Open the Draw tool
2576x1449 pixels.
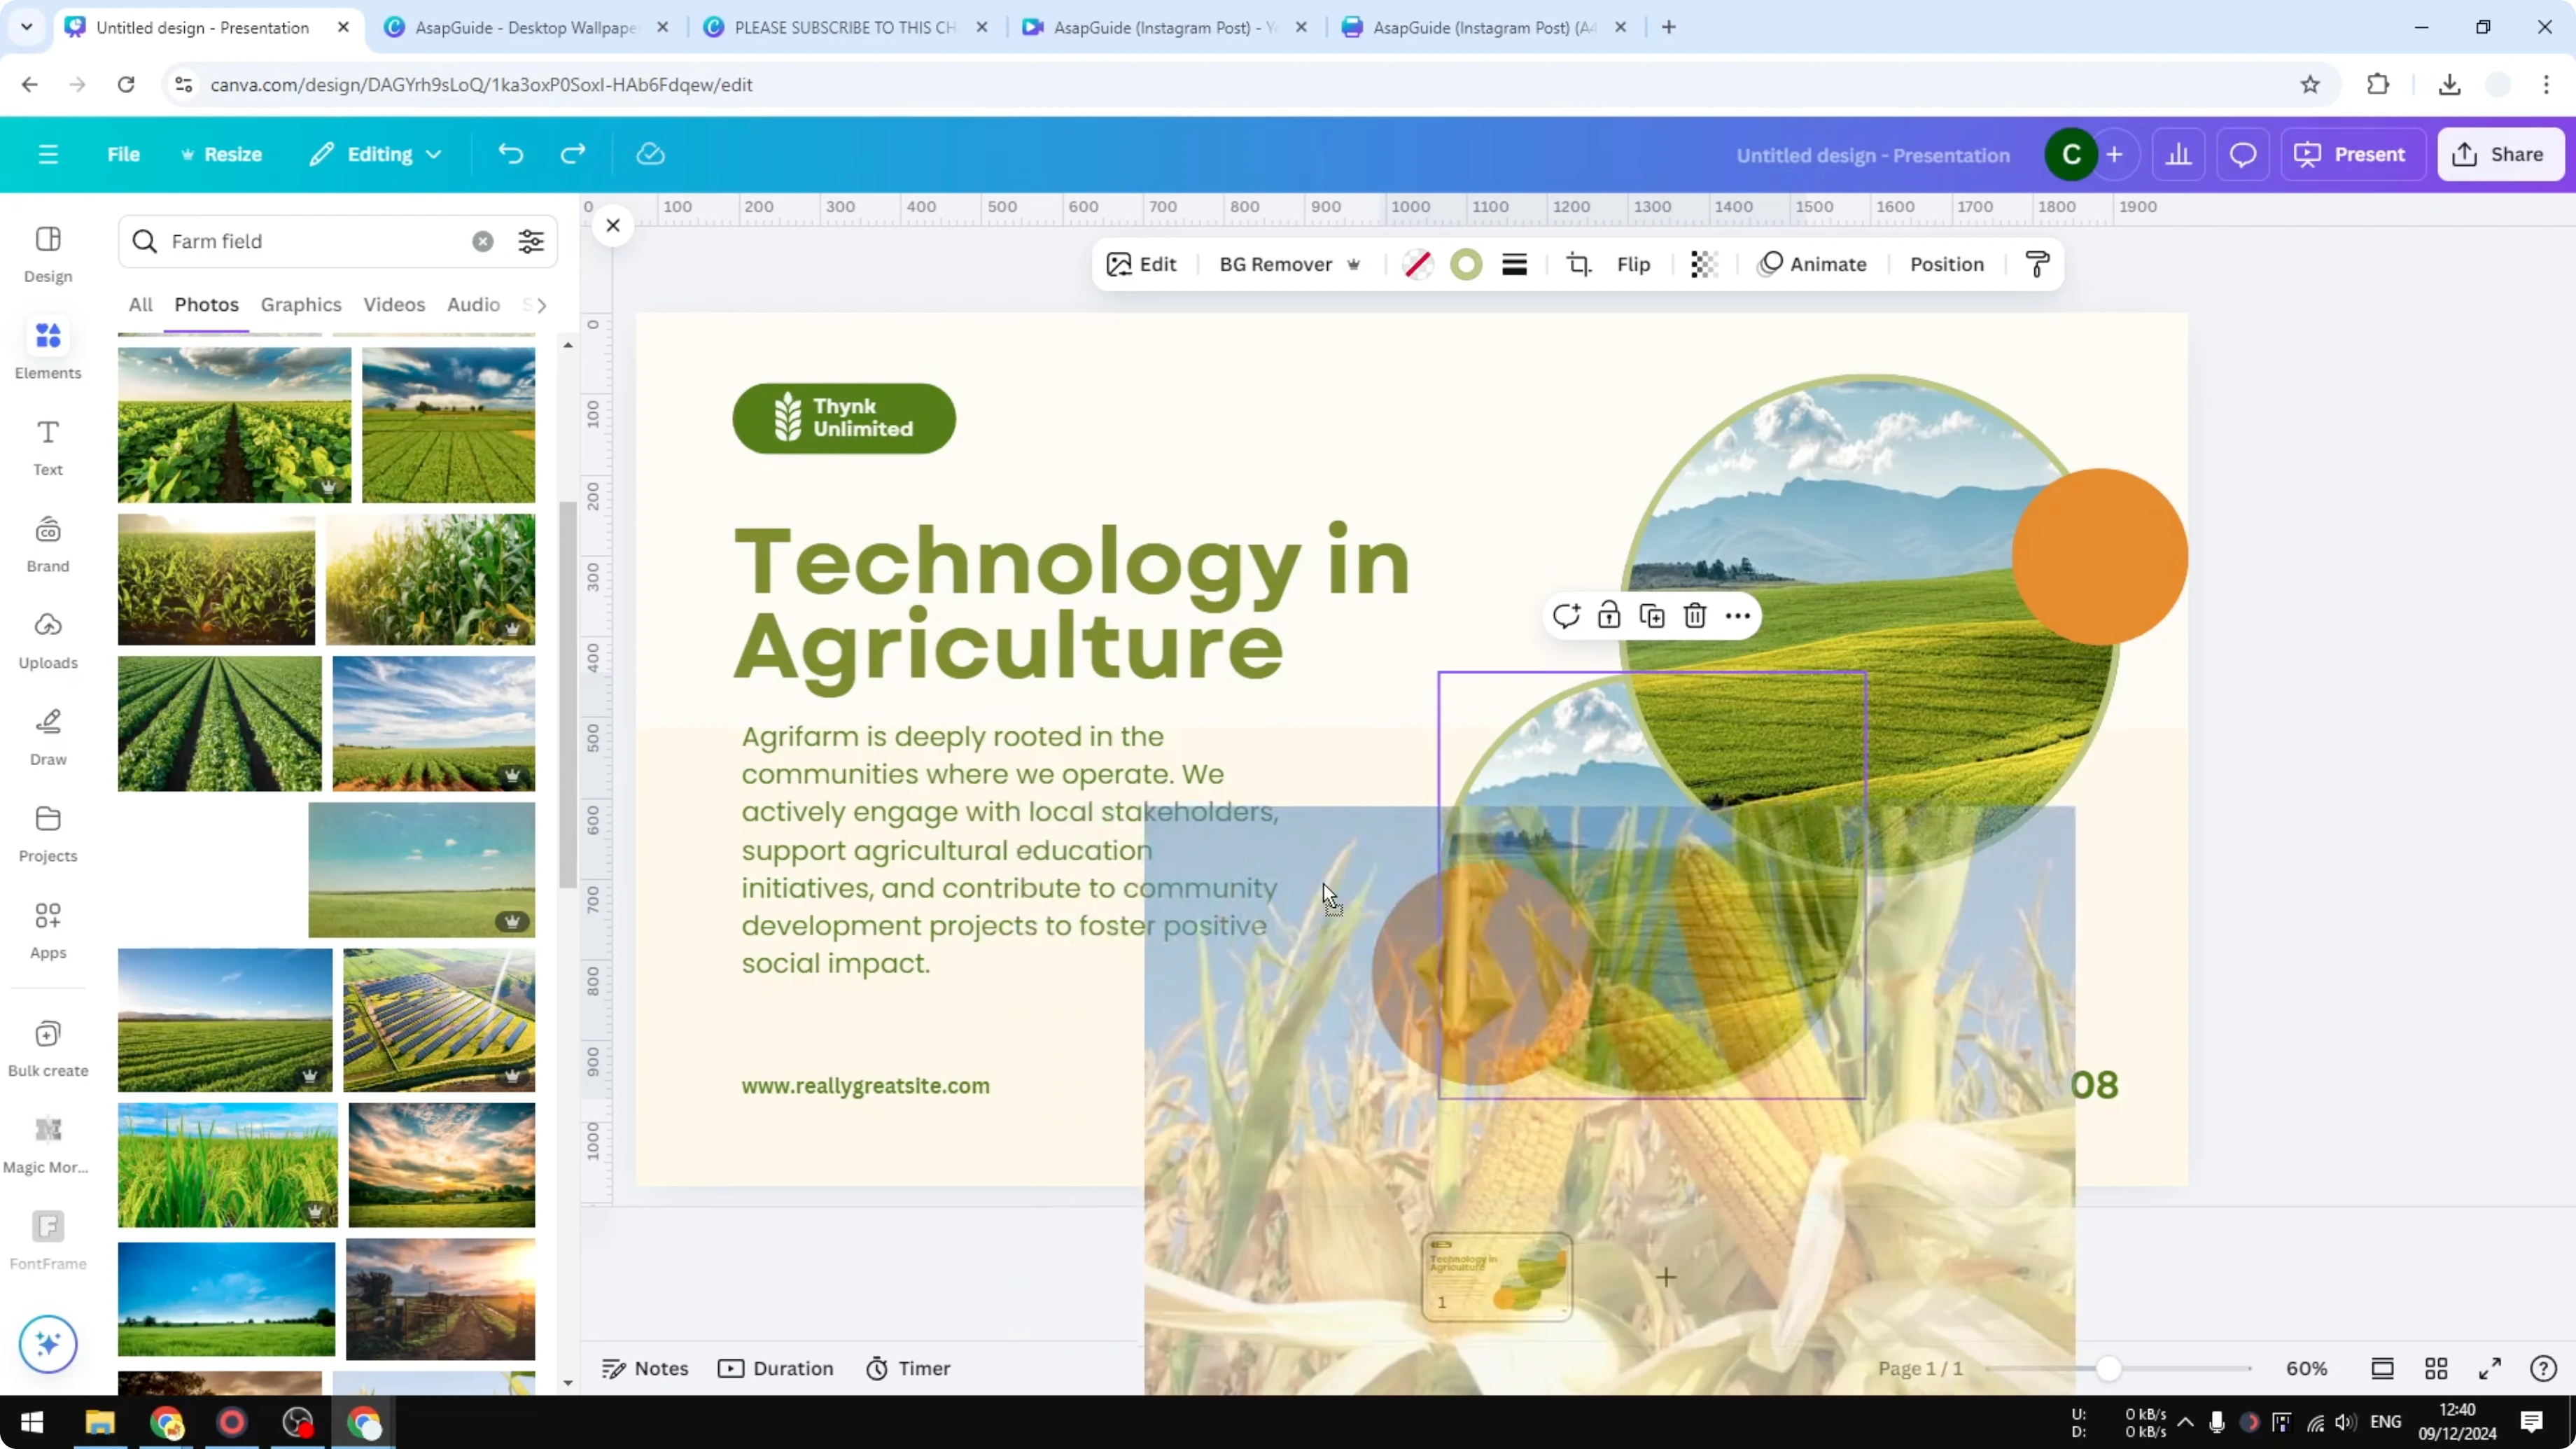pos(47,735)
